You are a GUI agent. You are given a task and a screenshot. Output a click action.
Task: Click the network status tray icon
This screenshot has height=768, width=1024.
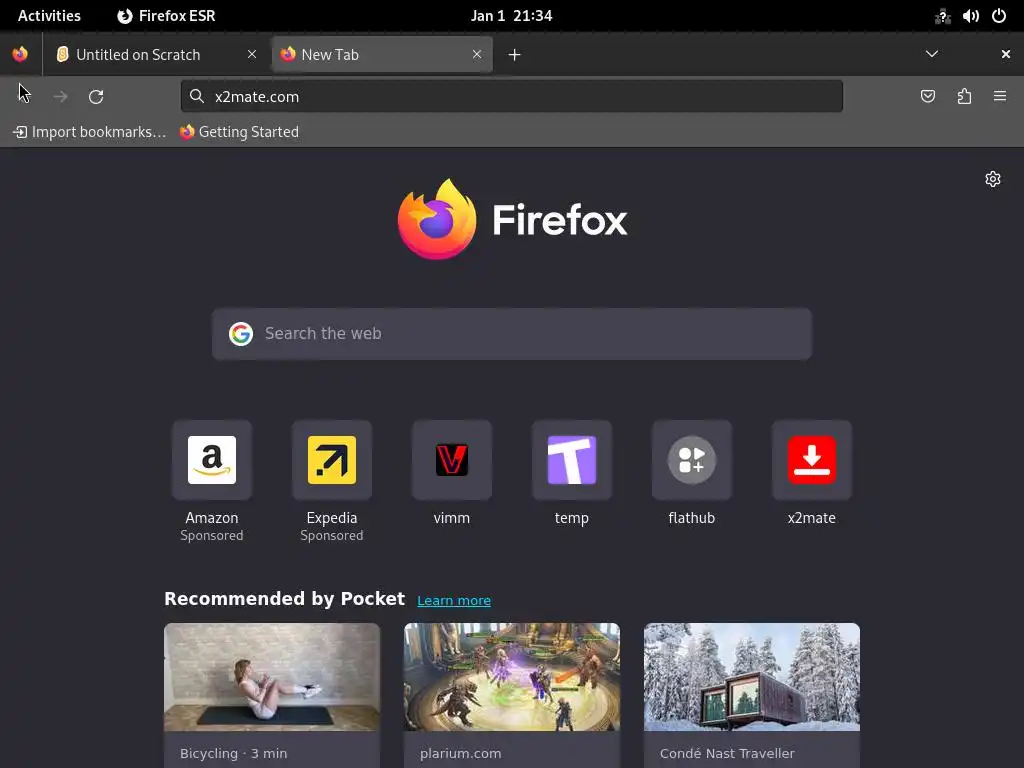942,16
